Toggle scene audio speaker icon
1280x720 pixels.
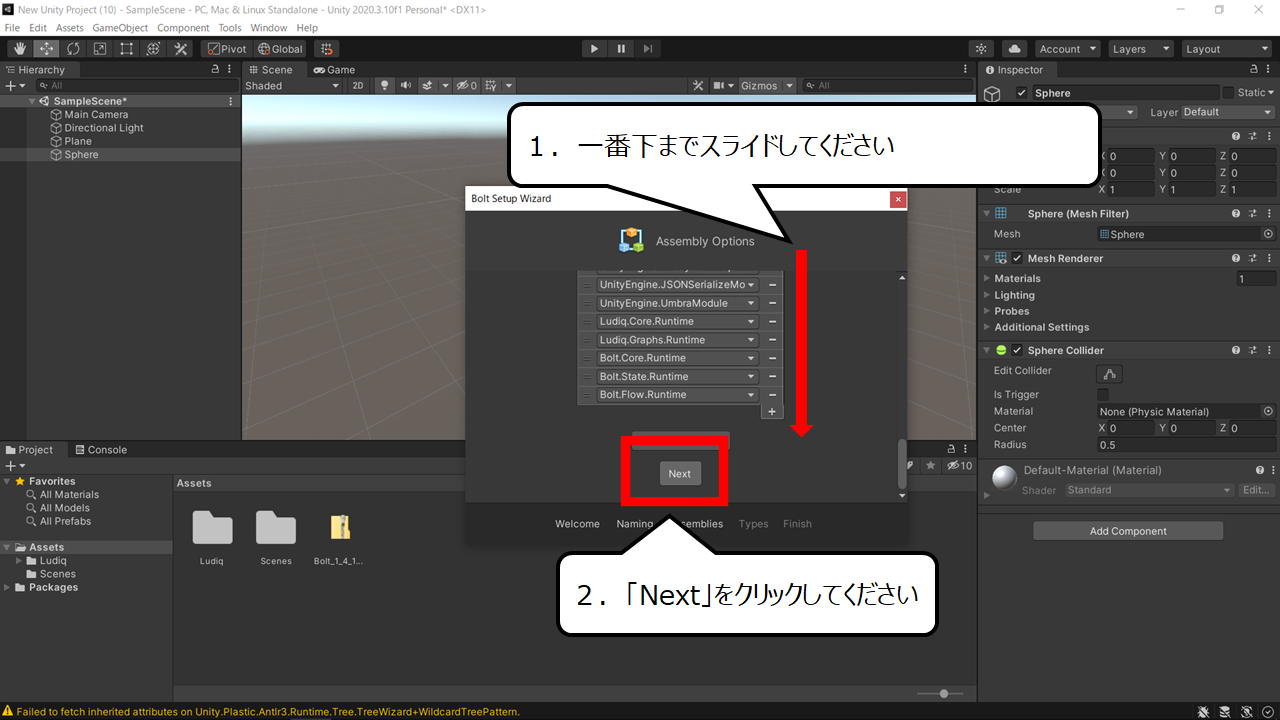point(406,86)
